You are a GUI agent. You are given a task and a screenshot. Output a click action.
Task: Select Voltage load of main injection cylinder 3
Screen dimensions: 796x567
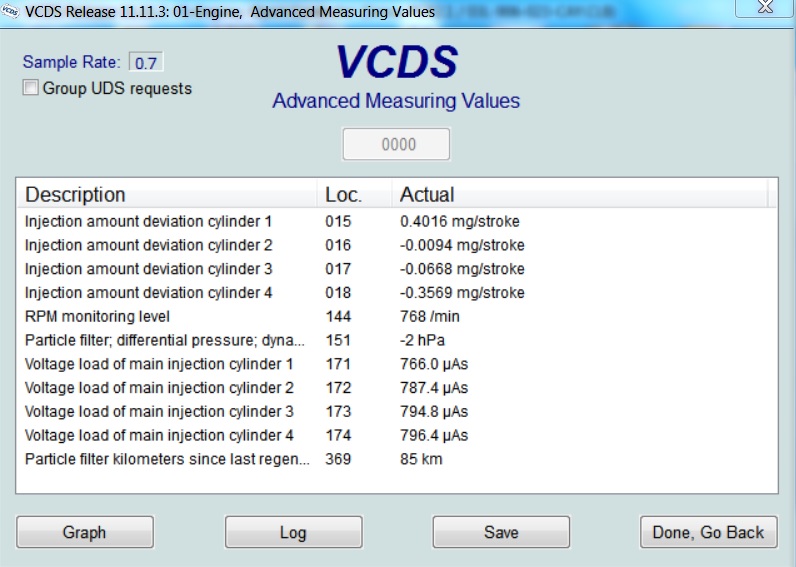[x=158, y=412]
